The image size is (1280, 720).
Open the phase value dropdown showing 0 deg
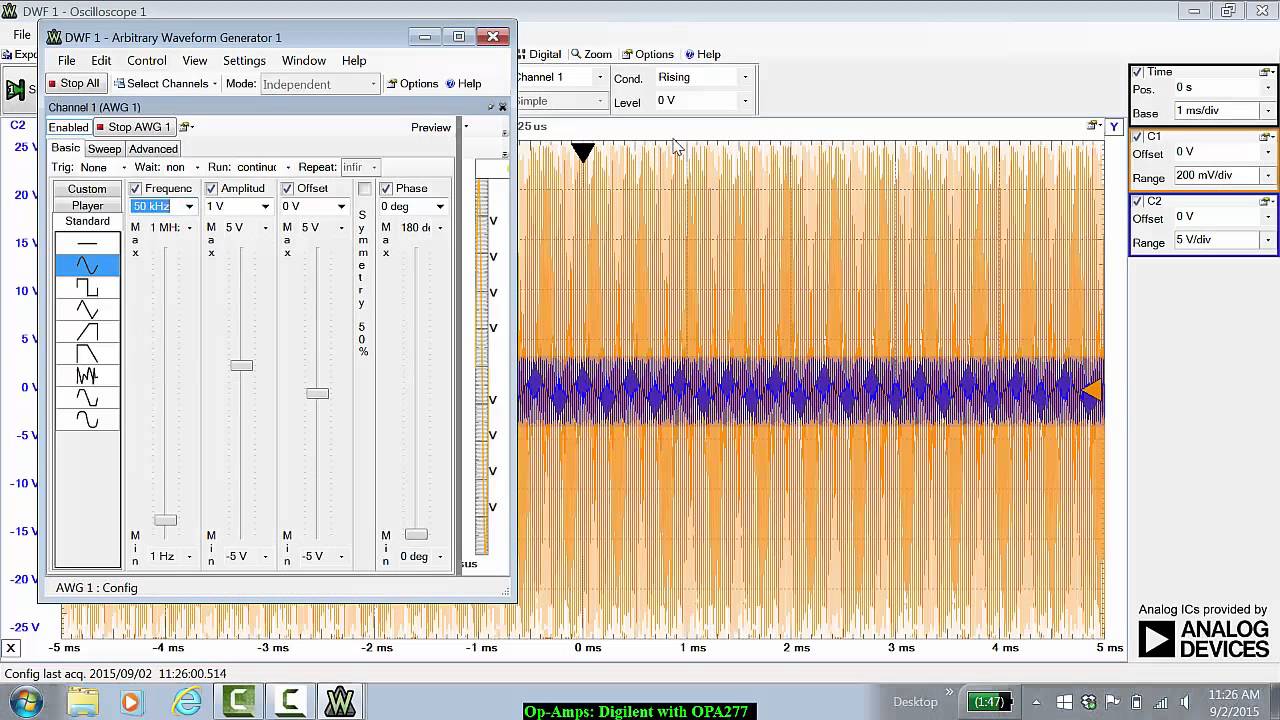[x=440, y=207]
